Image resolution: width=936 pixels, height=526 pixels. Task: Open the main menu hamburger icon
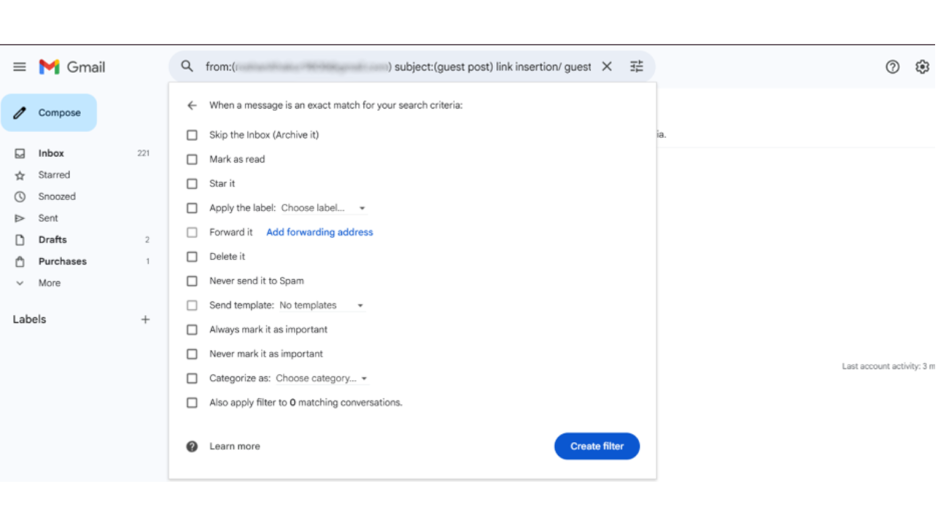pyautogui.click(x=20, y=67)
